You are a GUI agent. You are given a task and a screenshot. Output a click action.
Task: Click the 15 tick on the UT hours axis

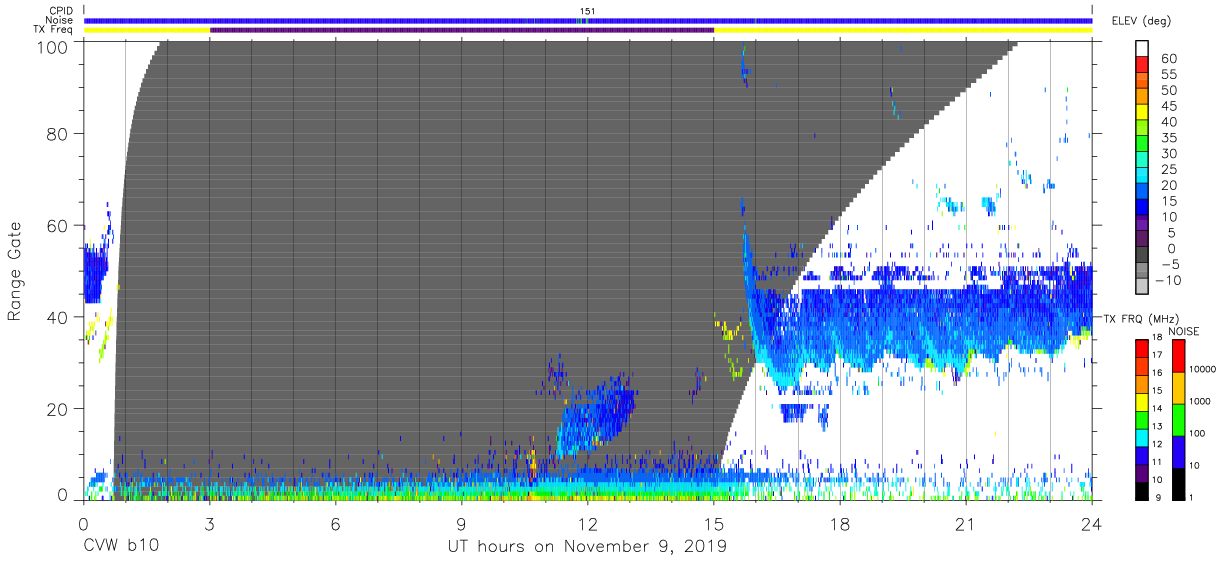714,524
